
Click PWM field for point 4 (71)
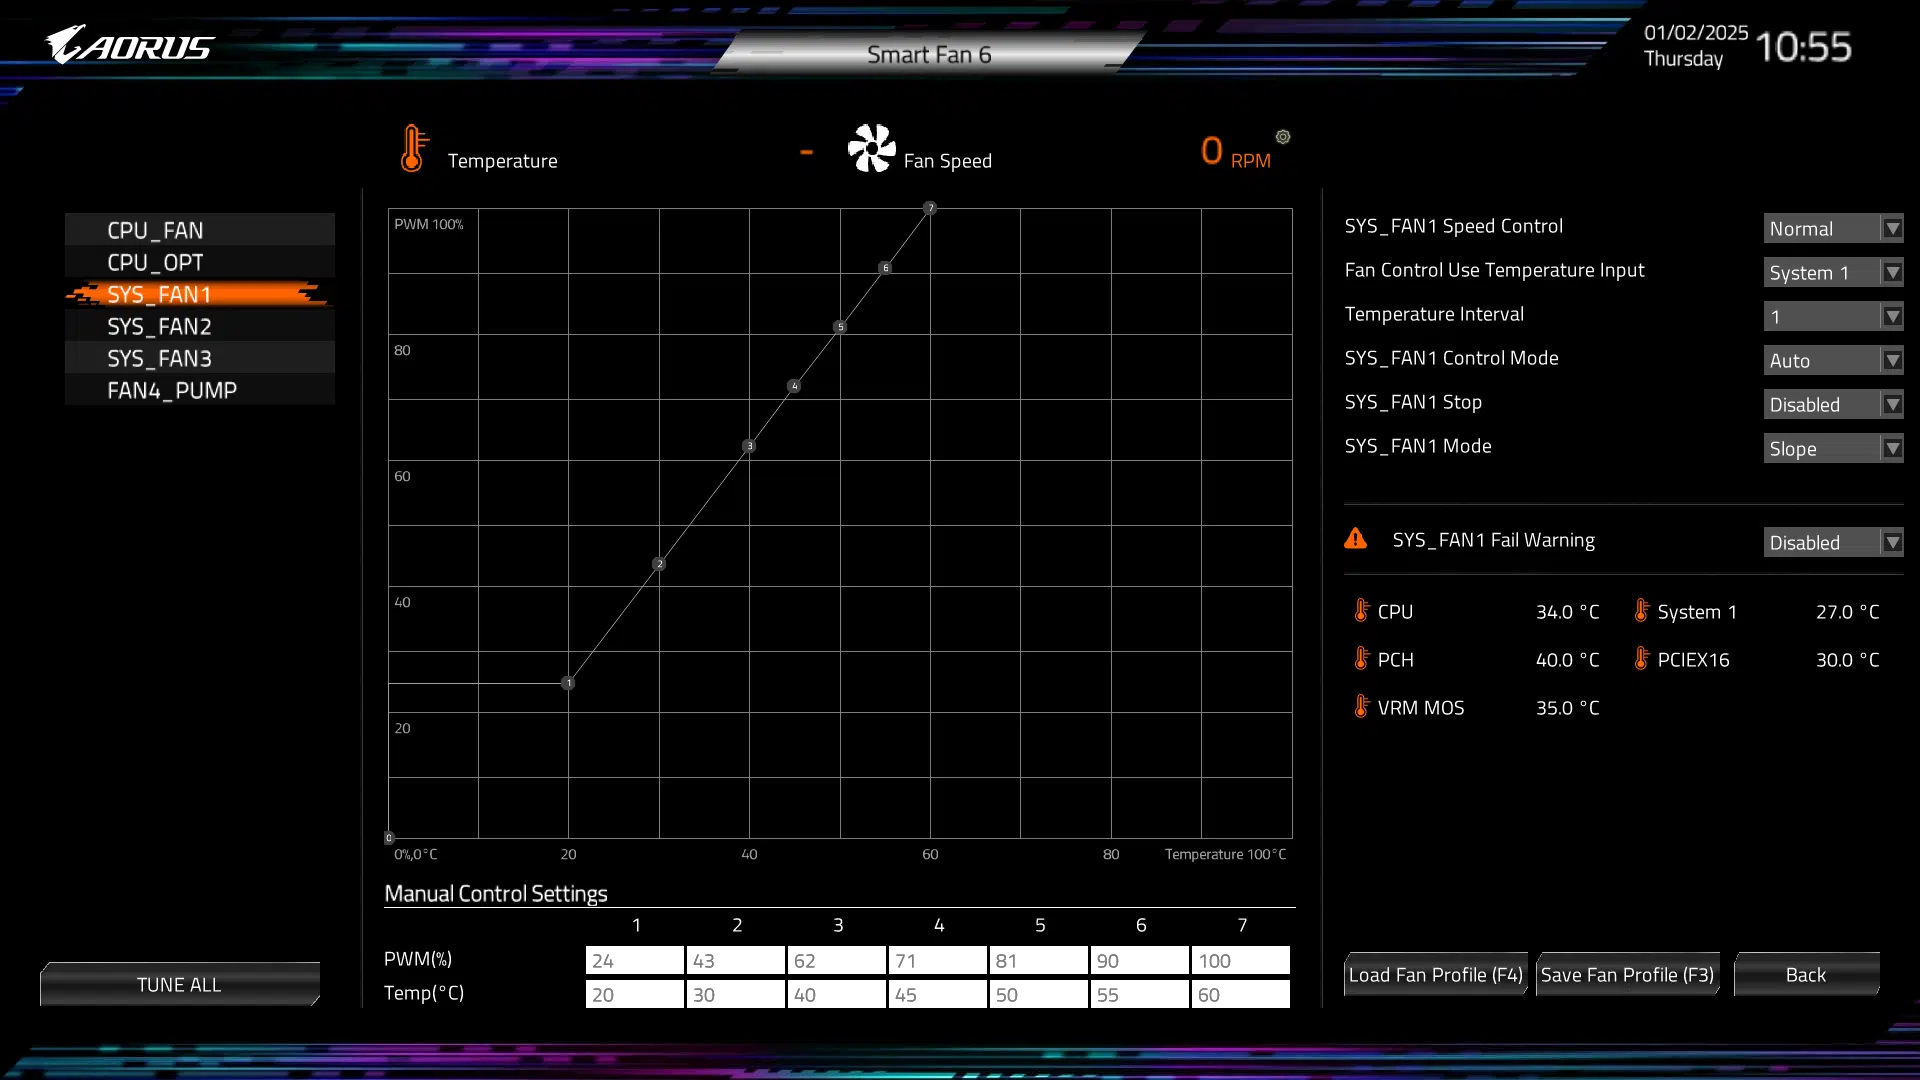point(938,960)
